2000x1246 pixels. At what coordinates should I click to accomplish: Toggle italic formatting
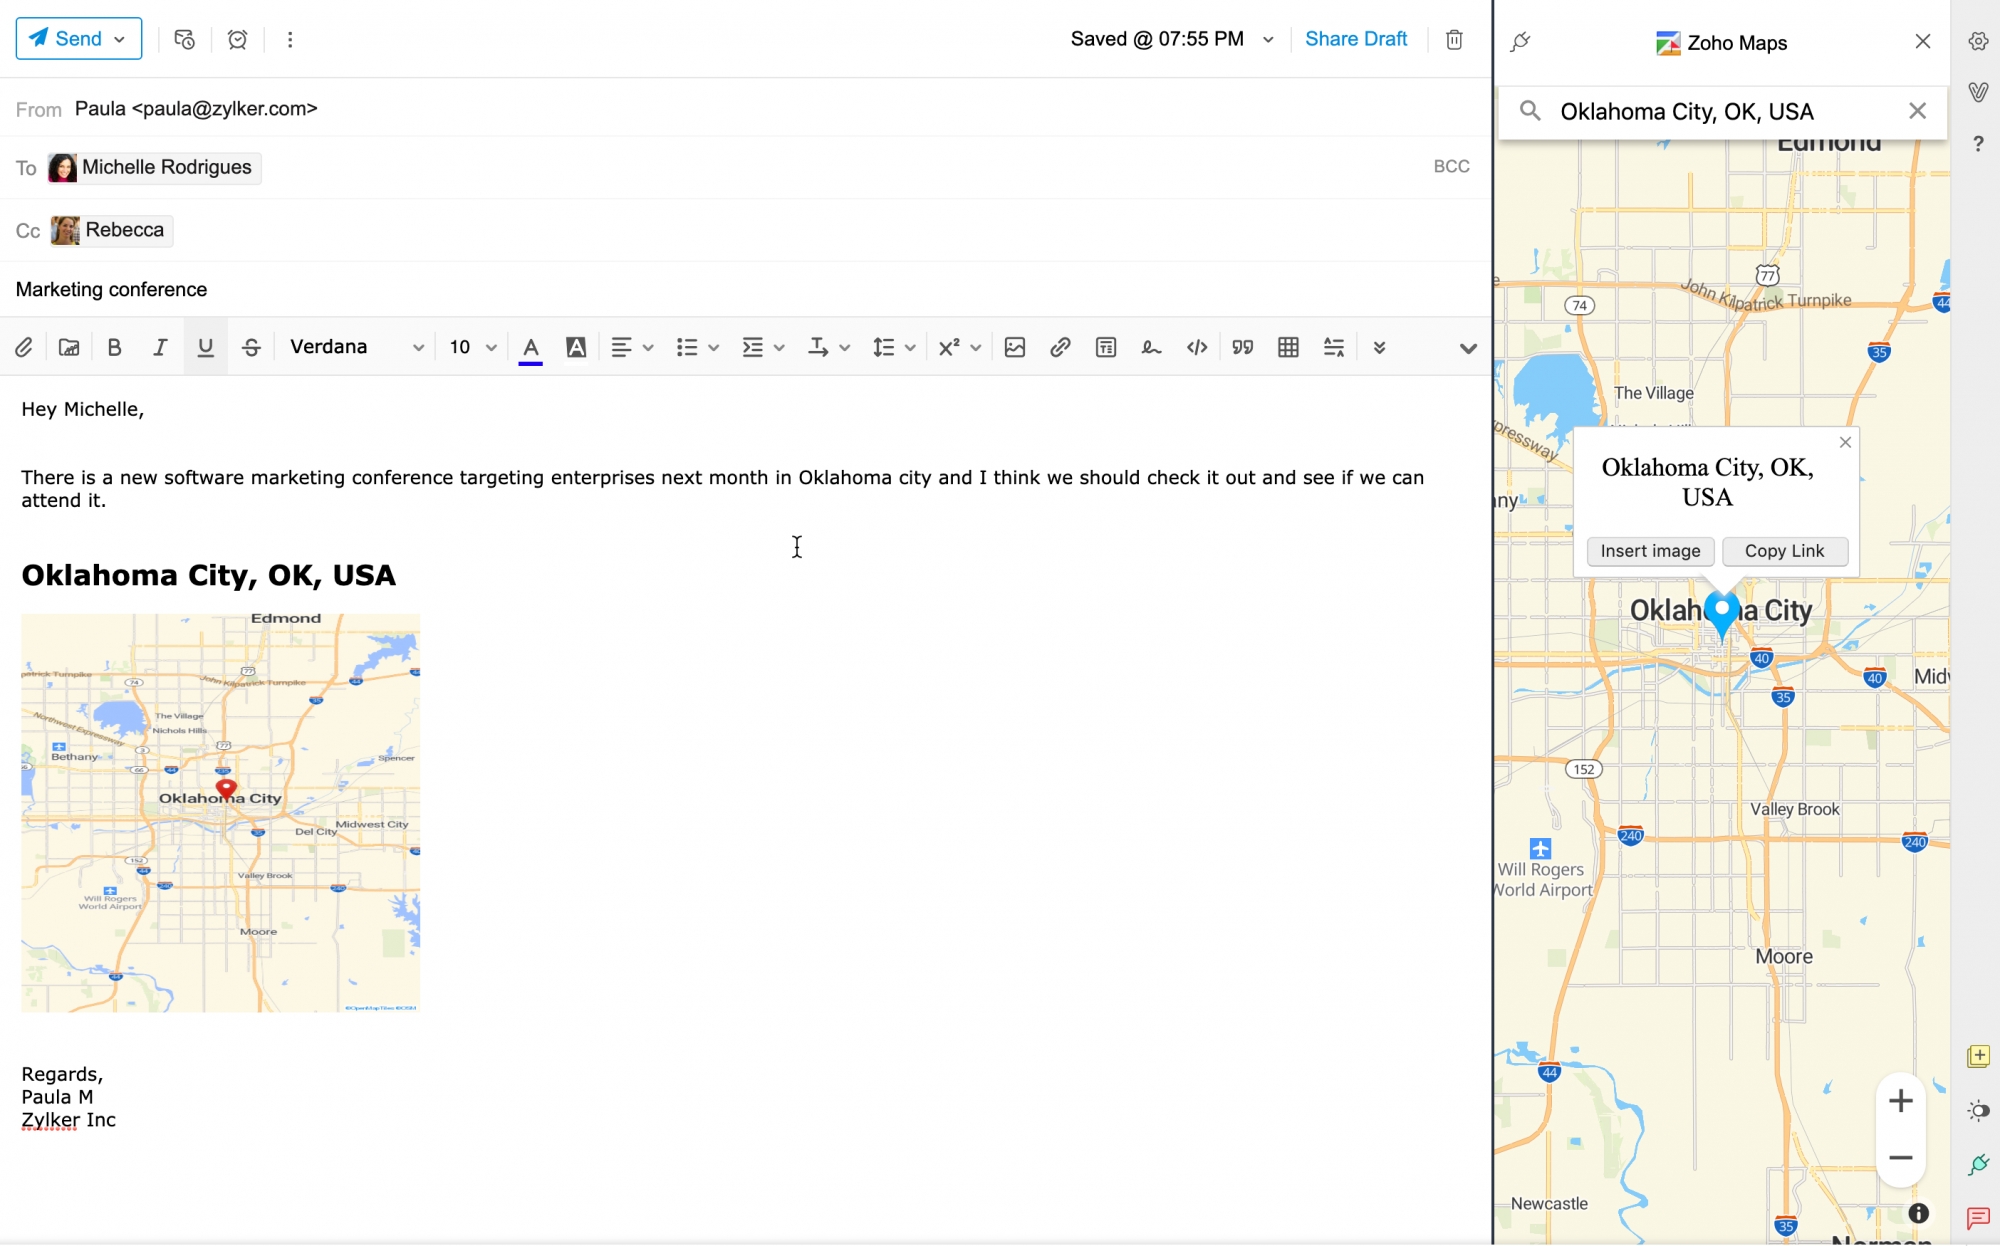(160, 347)
